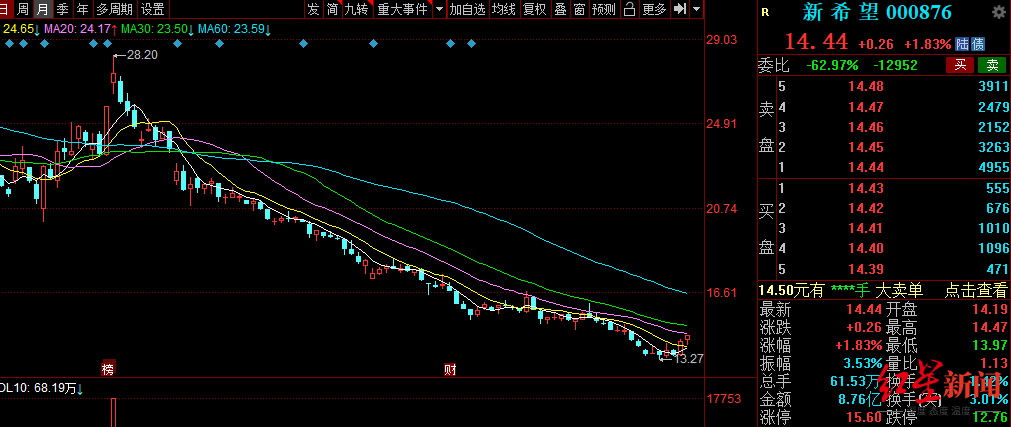Click the 陆 badge next to the price change
Image resolution: width=1011 pixels, height=427 pixels.
[x=961, y=44]
